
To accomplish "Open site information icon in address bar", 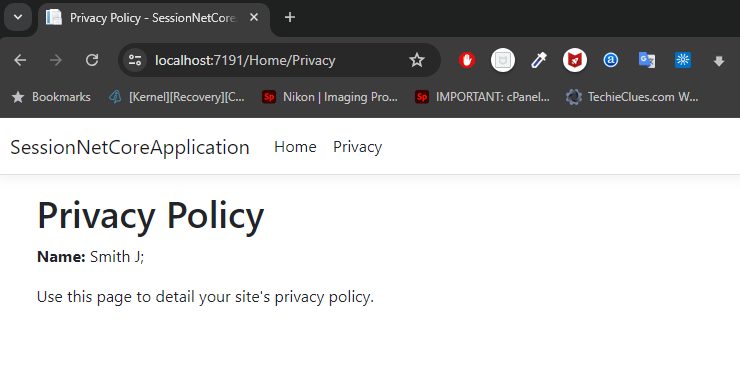I will point(135,60).
